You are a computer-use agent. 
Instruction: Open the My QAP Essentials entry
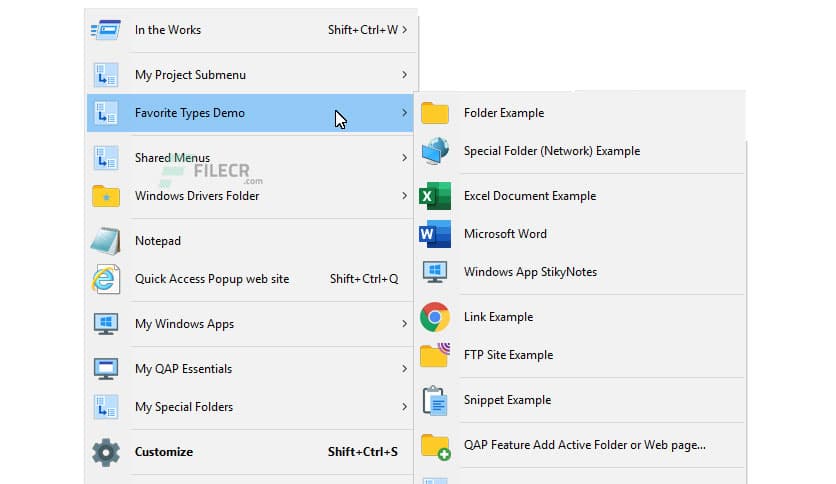(250, 368)
